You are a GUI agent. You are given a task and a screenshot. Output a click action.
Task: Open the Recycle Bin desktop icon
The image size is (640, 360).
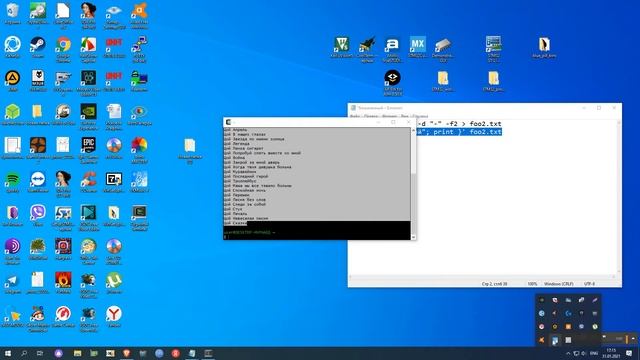12,13
